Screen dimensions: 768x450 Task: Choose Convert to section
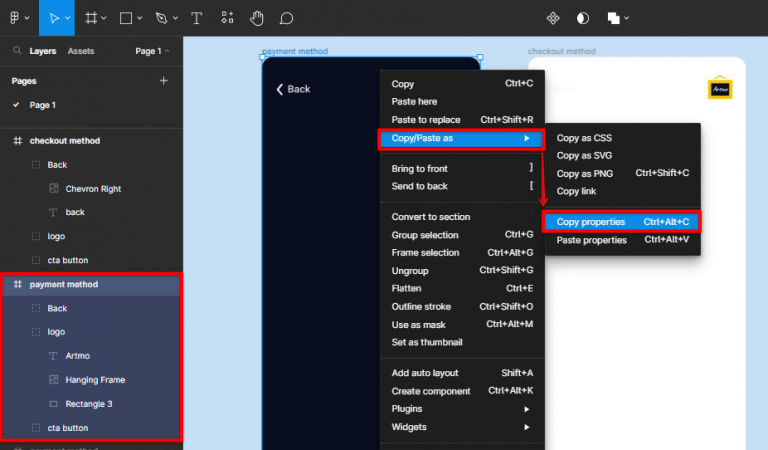(462, 216)
